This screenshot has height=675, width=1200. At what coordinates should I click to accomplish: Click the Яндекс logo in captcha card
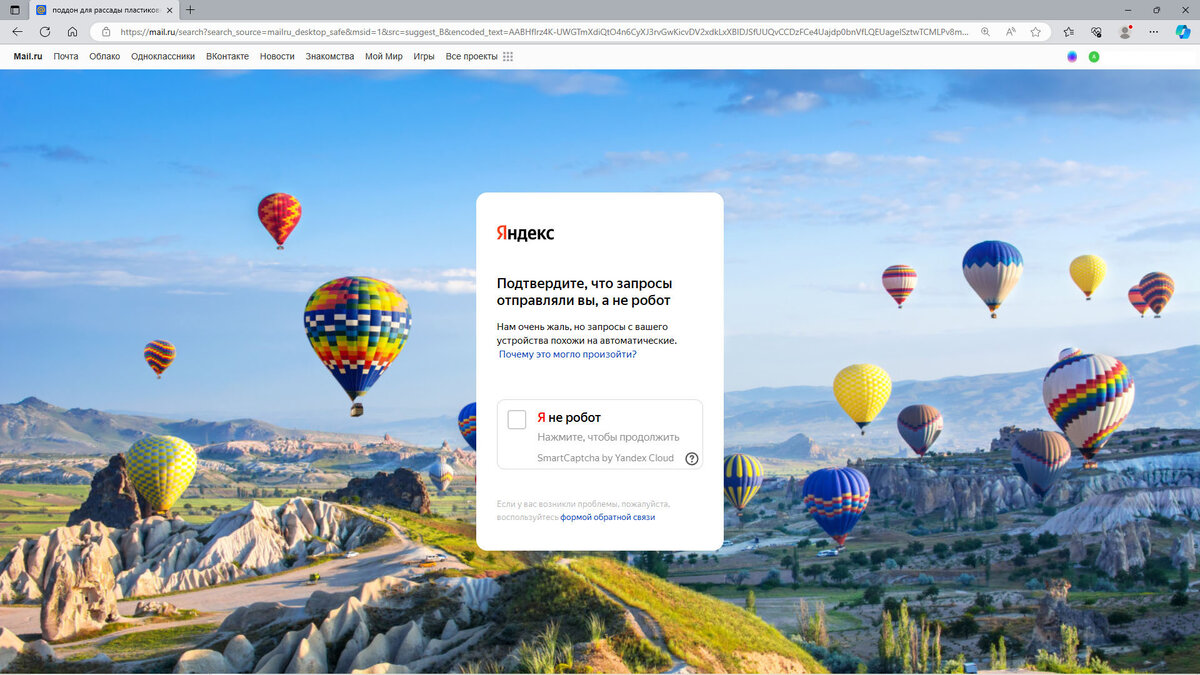(525, 233)
